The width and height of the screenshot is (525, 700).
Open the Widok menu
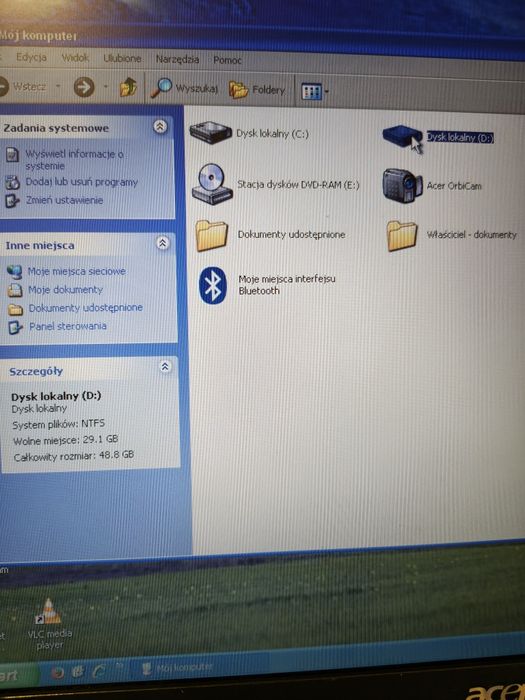(75, 58)
